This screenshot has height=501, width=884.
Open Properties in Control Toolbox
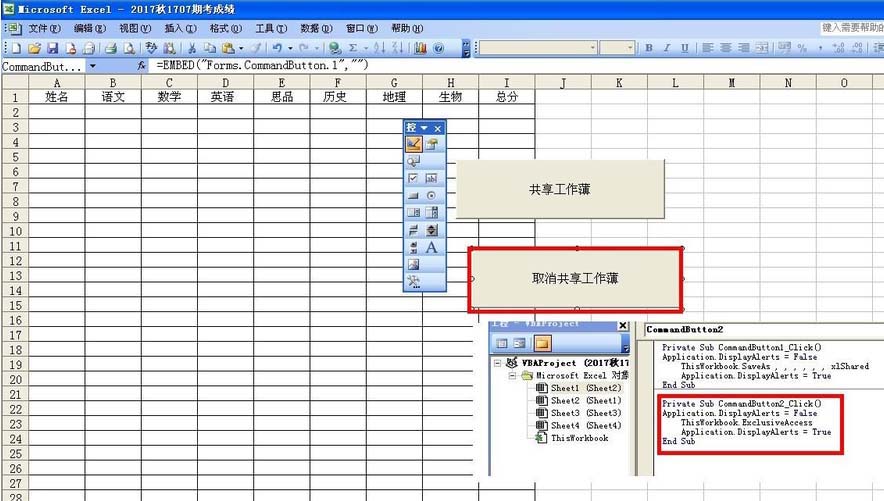point(431,144)
